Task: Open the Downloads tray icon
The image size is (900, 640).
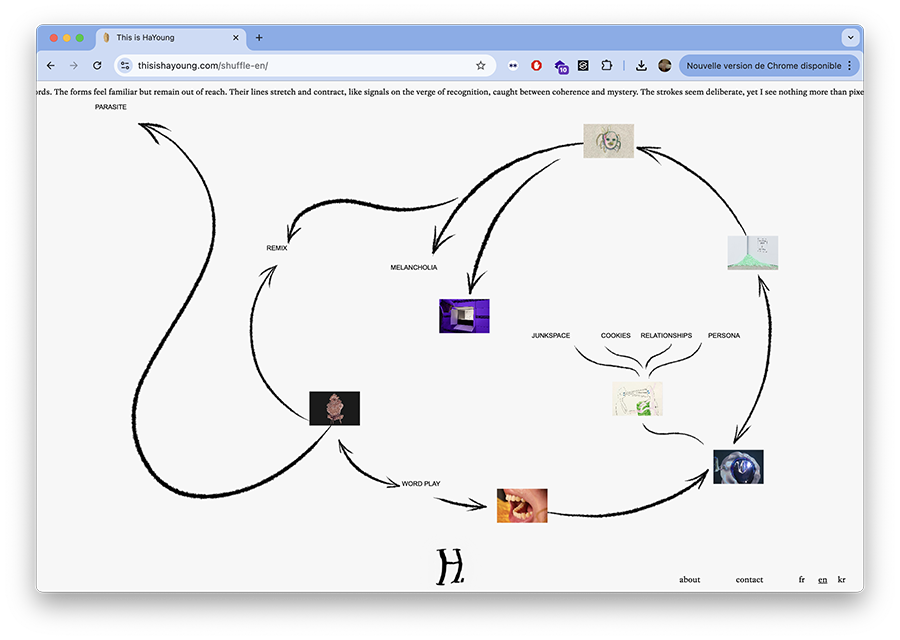Action: 641,66
